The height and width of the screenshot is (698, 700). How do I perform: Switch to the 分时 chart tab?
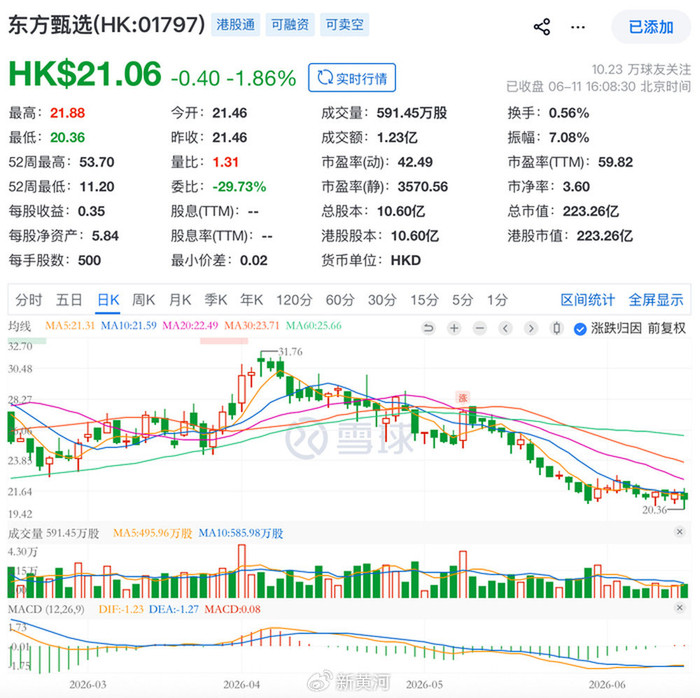29,300
